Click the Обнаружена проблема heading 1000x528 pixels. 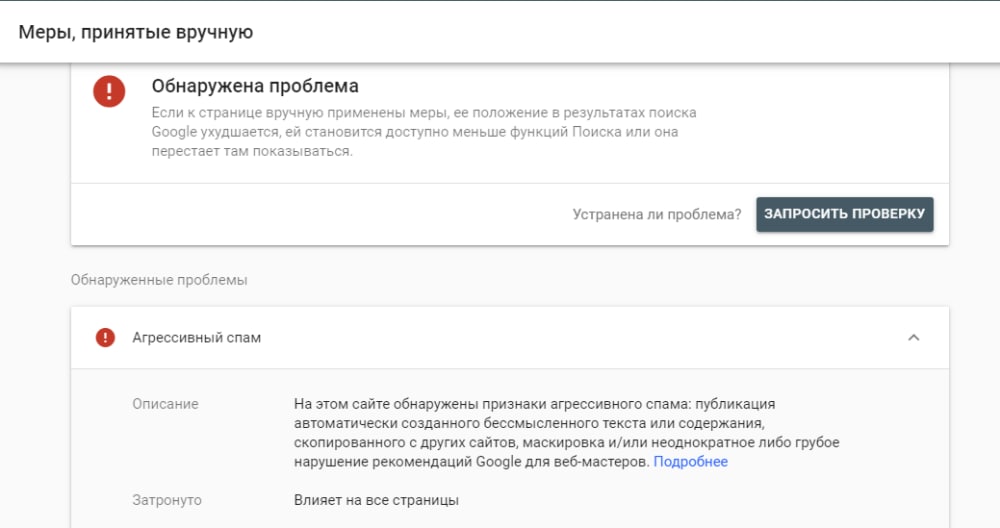tap(254, 87)
